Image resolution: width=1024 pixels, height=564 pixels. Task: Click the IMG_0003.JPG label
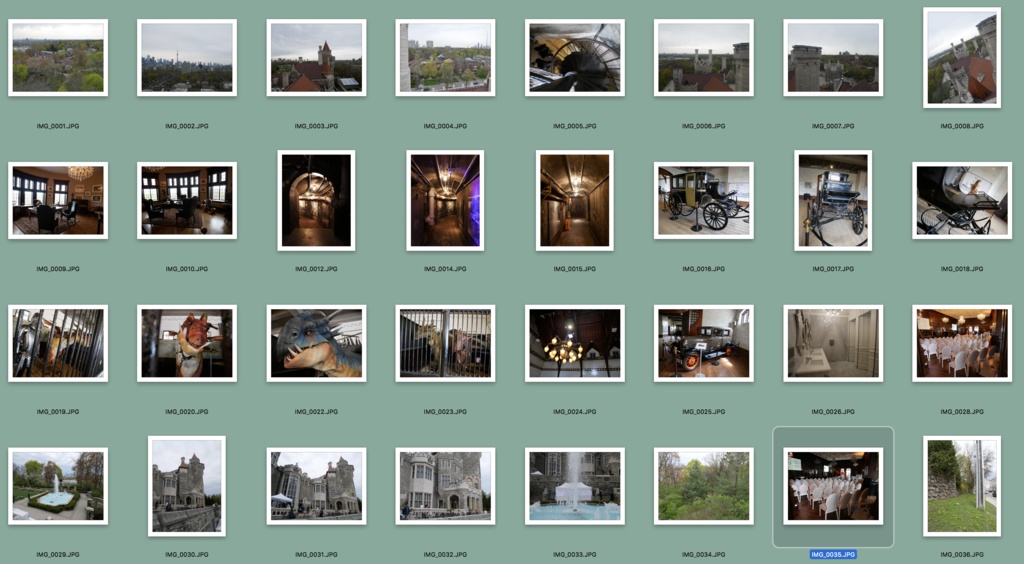pos(316,126)
